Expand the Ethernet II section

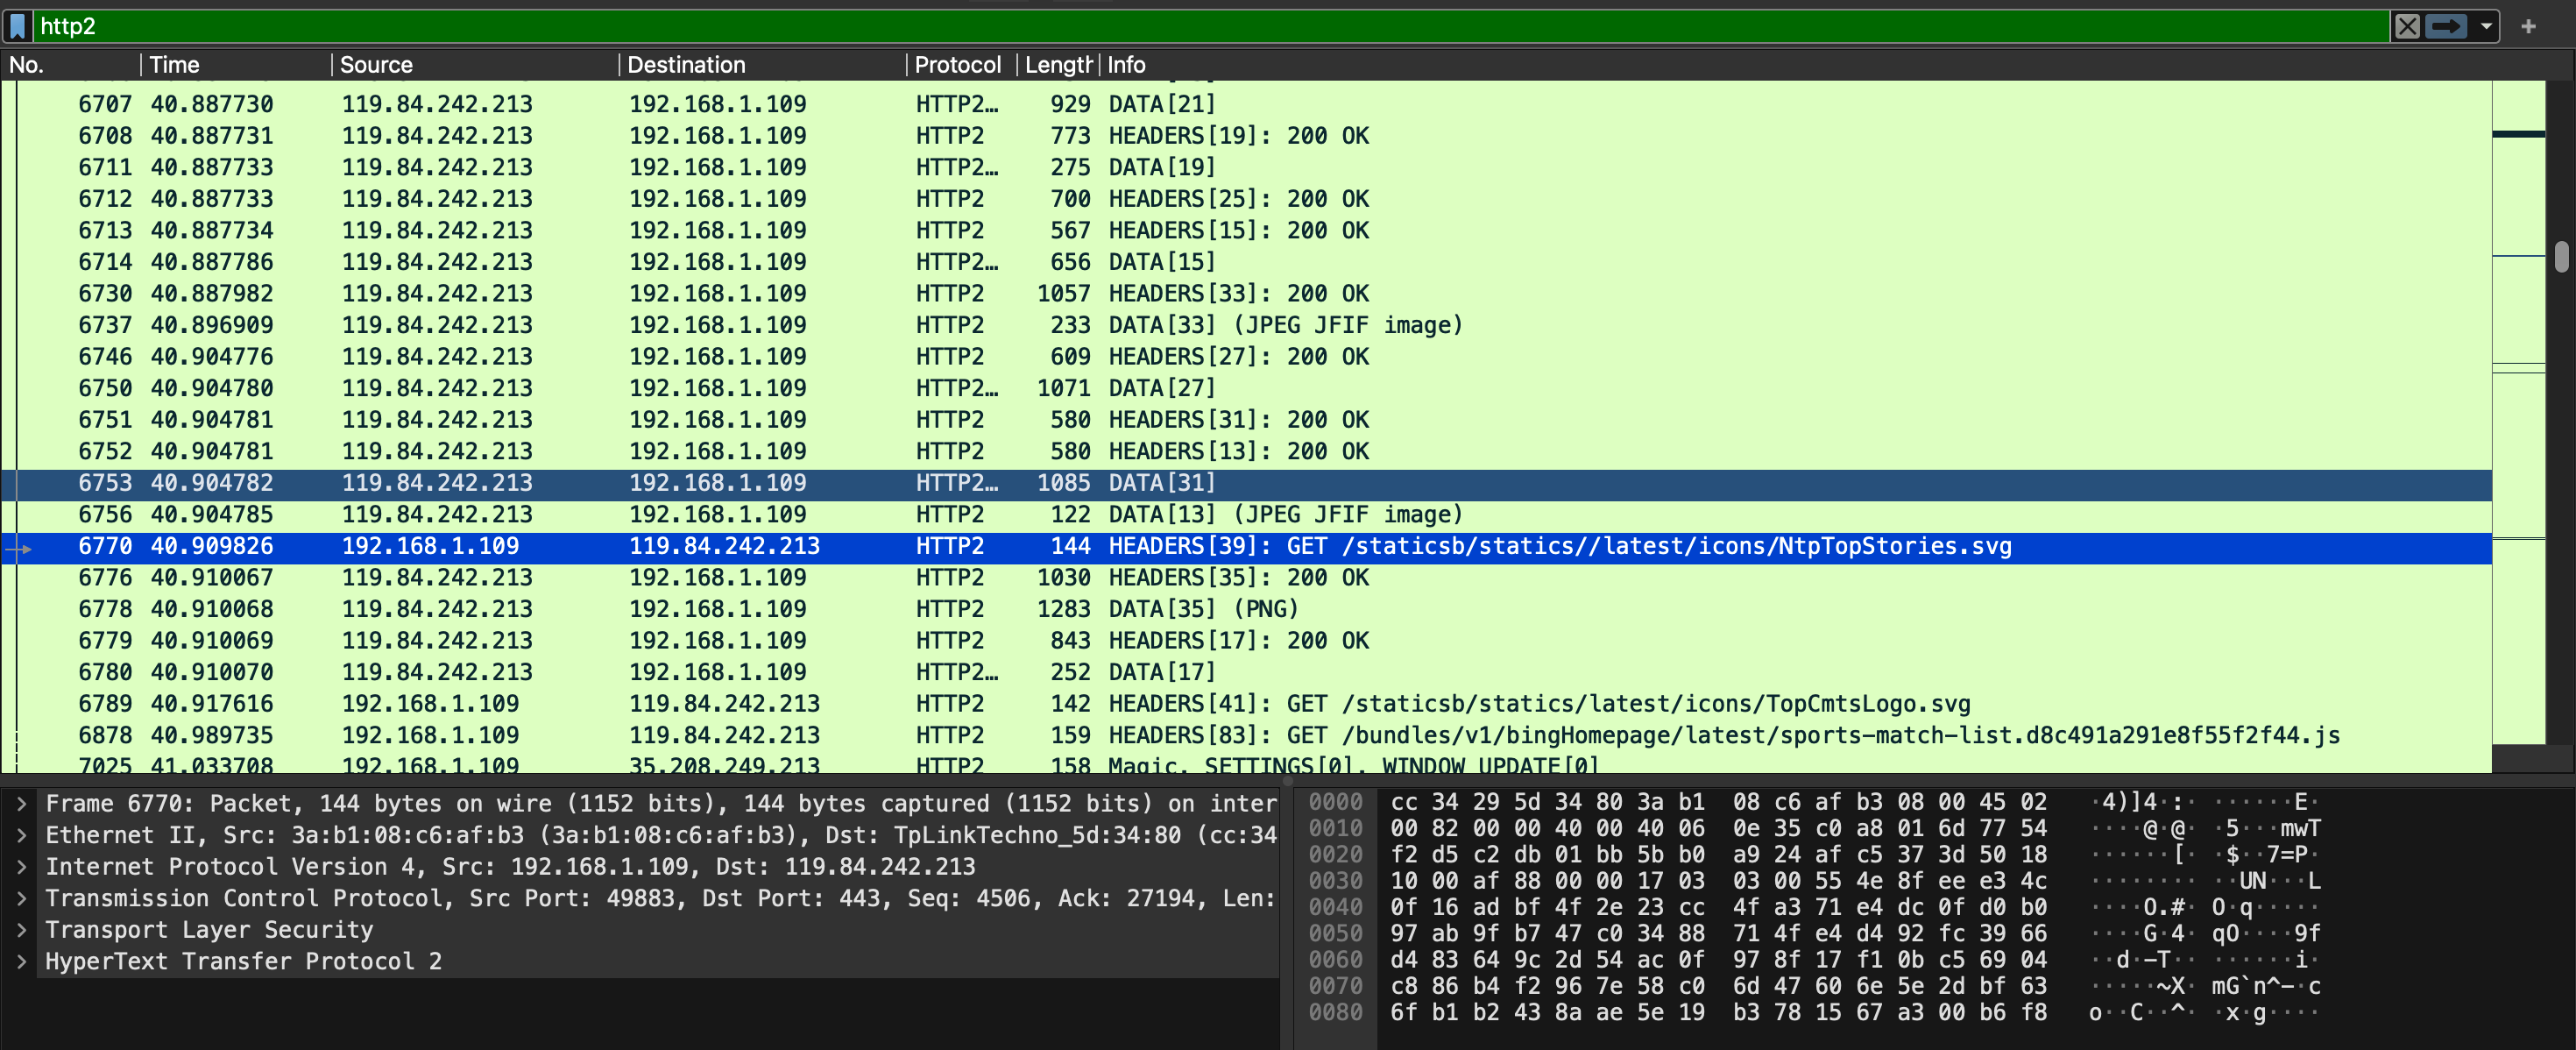click(21, 835)
